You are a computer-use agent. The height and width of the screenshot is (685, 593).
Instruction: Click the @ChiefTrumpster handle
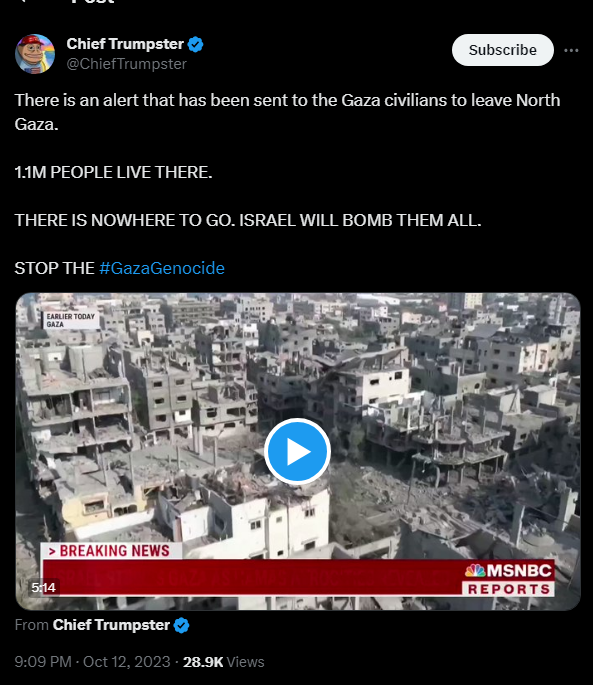pos(127,64)
